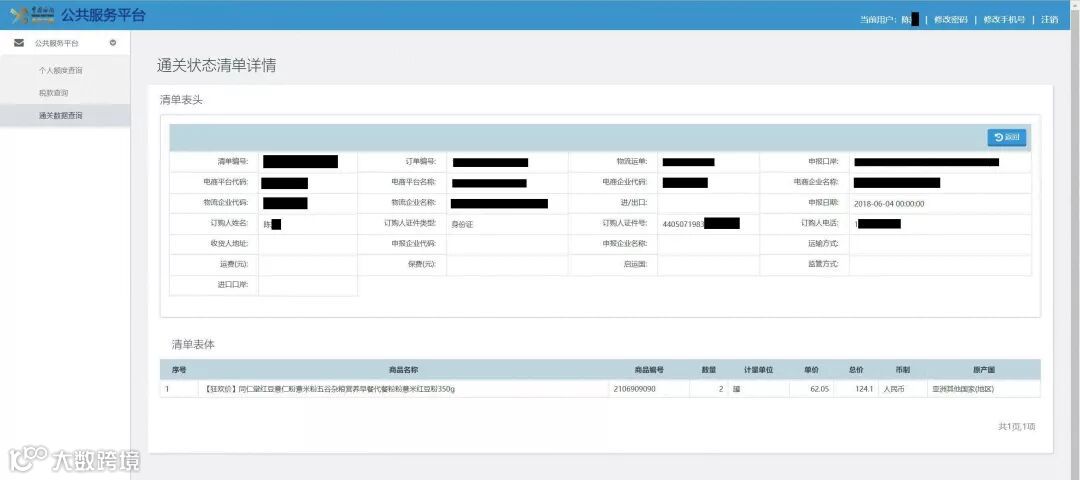The width and height of the screenshot is (1080, 480).
Task: Click the 运费(元) field label
Action: click(x=234, y=264)
